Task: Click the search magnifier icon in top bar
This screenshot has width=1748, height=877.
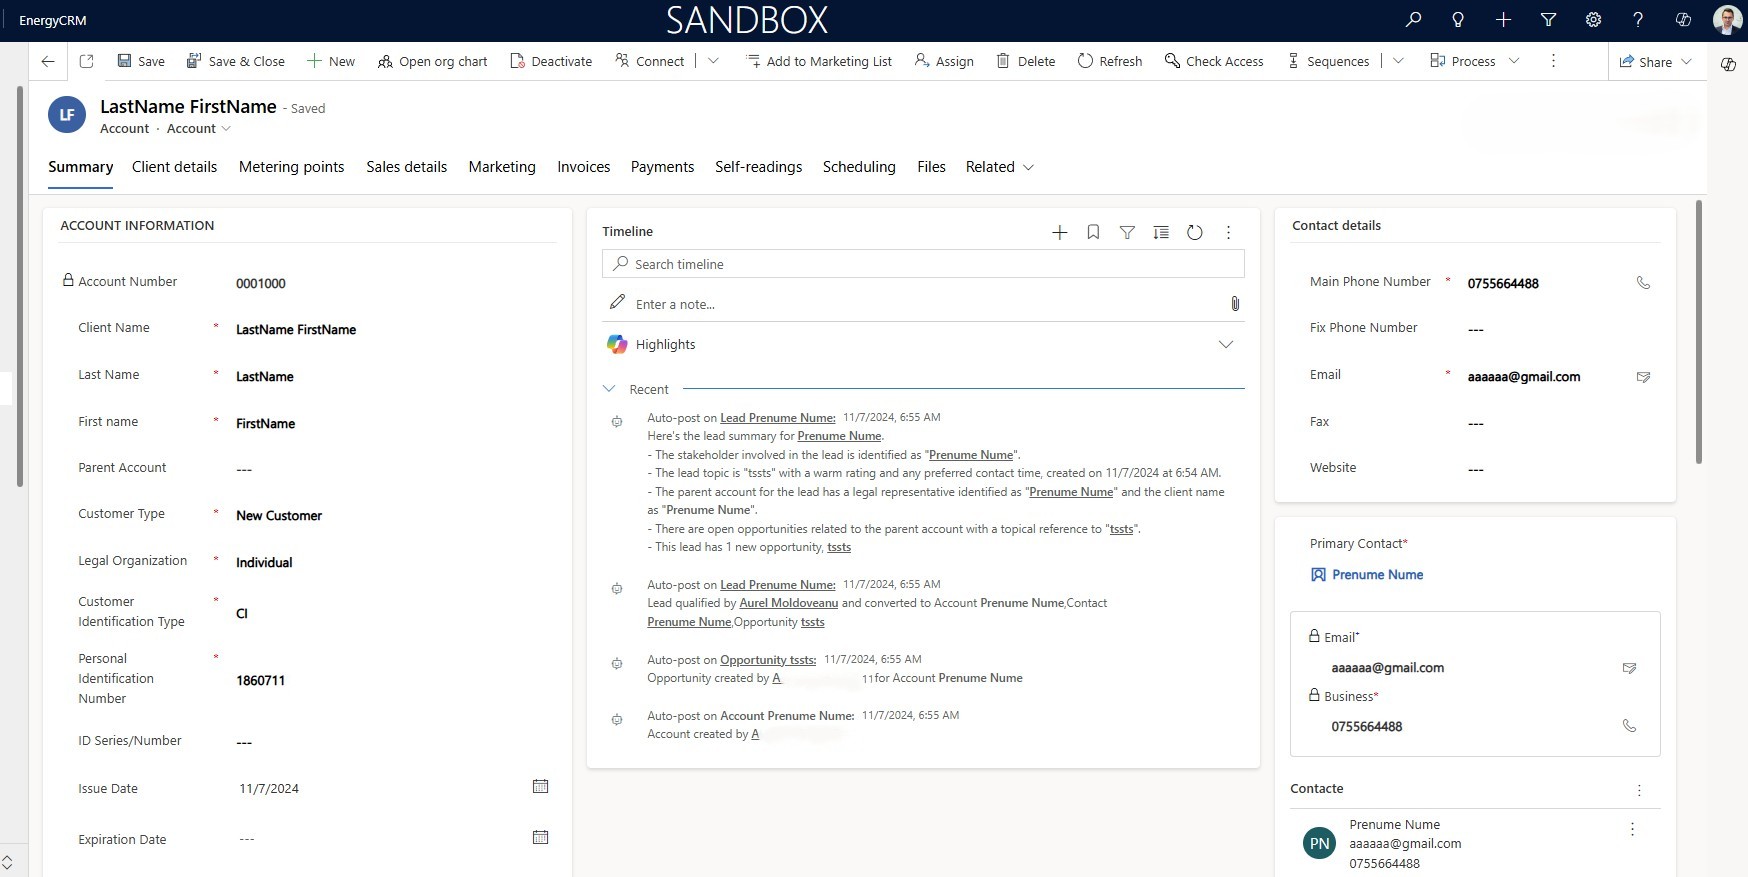Action: pyautogui.click(x=1413, y=20)
